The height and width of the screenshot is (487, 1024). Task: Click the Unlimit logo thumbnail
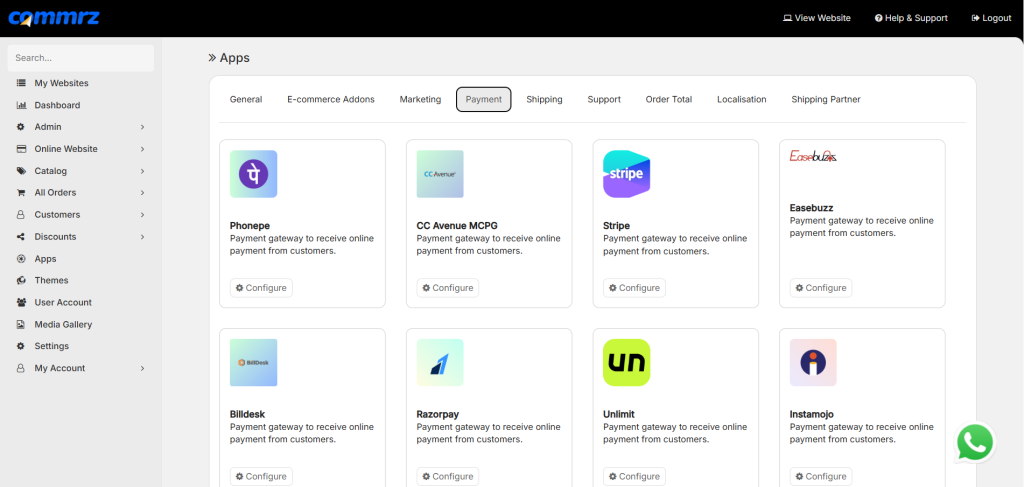(626, 362)
